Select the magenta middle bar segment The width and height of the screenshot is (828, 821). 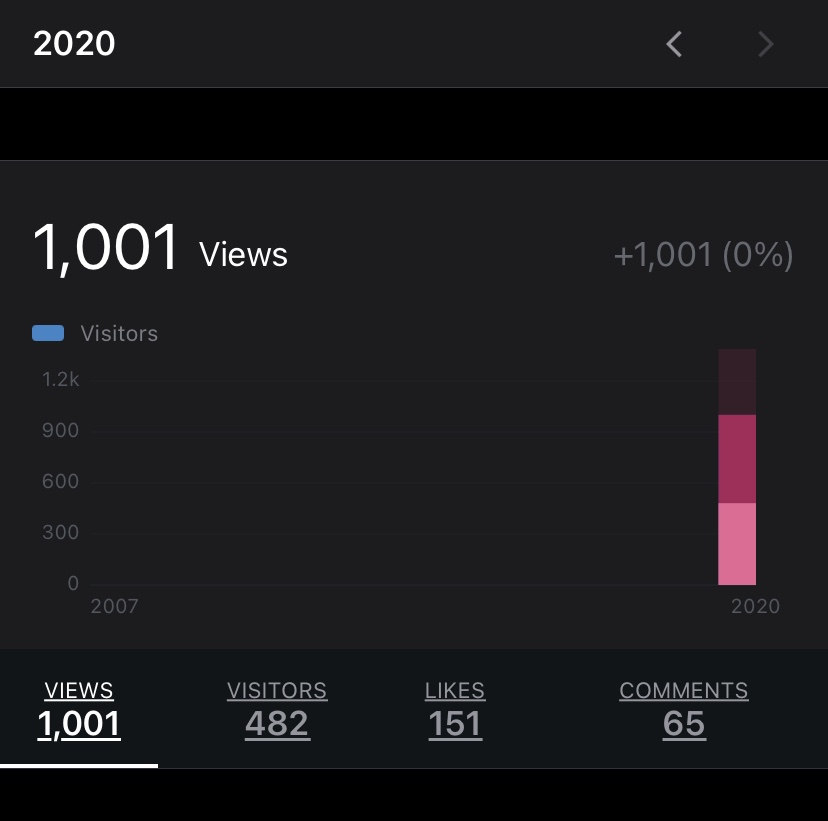[x=737, y=458]
